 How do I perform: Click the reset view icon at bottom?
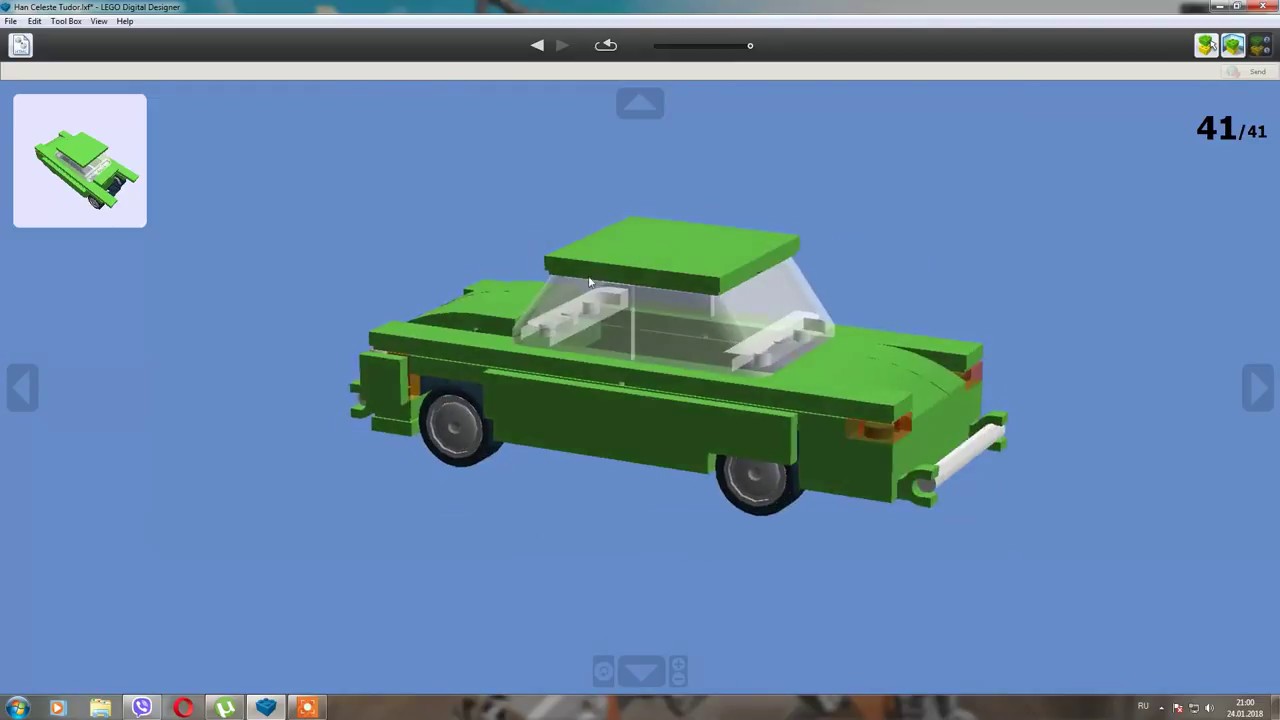pos(603,671)
